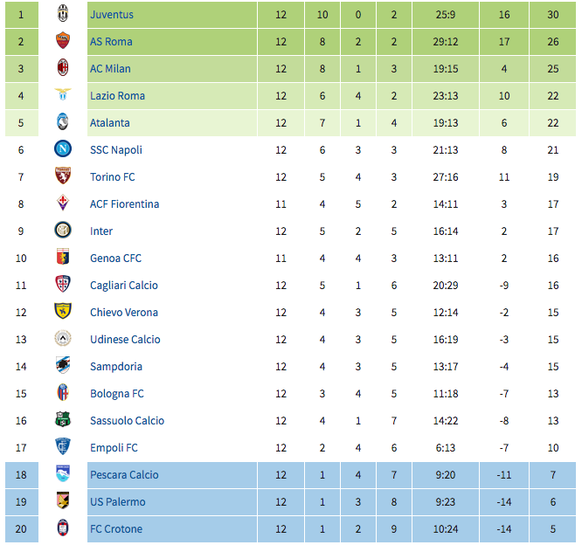Viewport: 582px width, 545px height.
Task: Click the Sampdoria club crest
Action: click(63, 366)
